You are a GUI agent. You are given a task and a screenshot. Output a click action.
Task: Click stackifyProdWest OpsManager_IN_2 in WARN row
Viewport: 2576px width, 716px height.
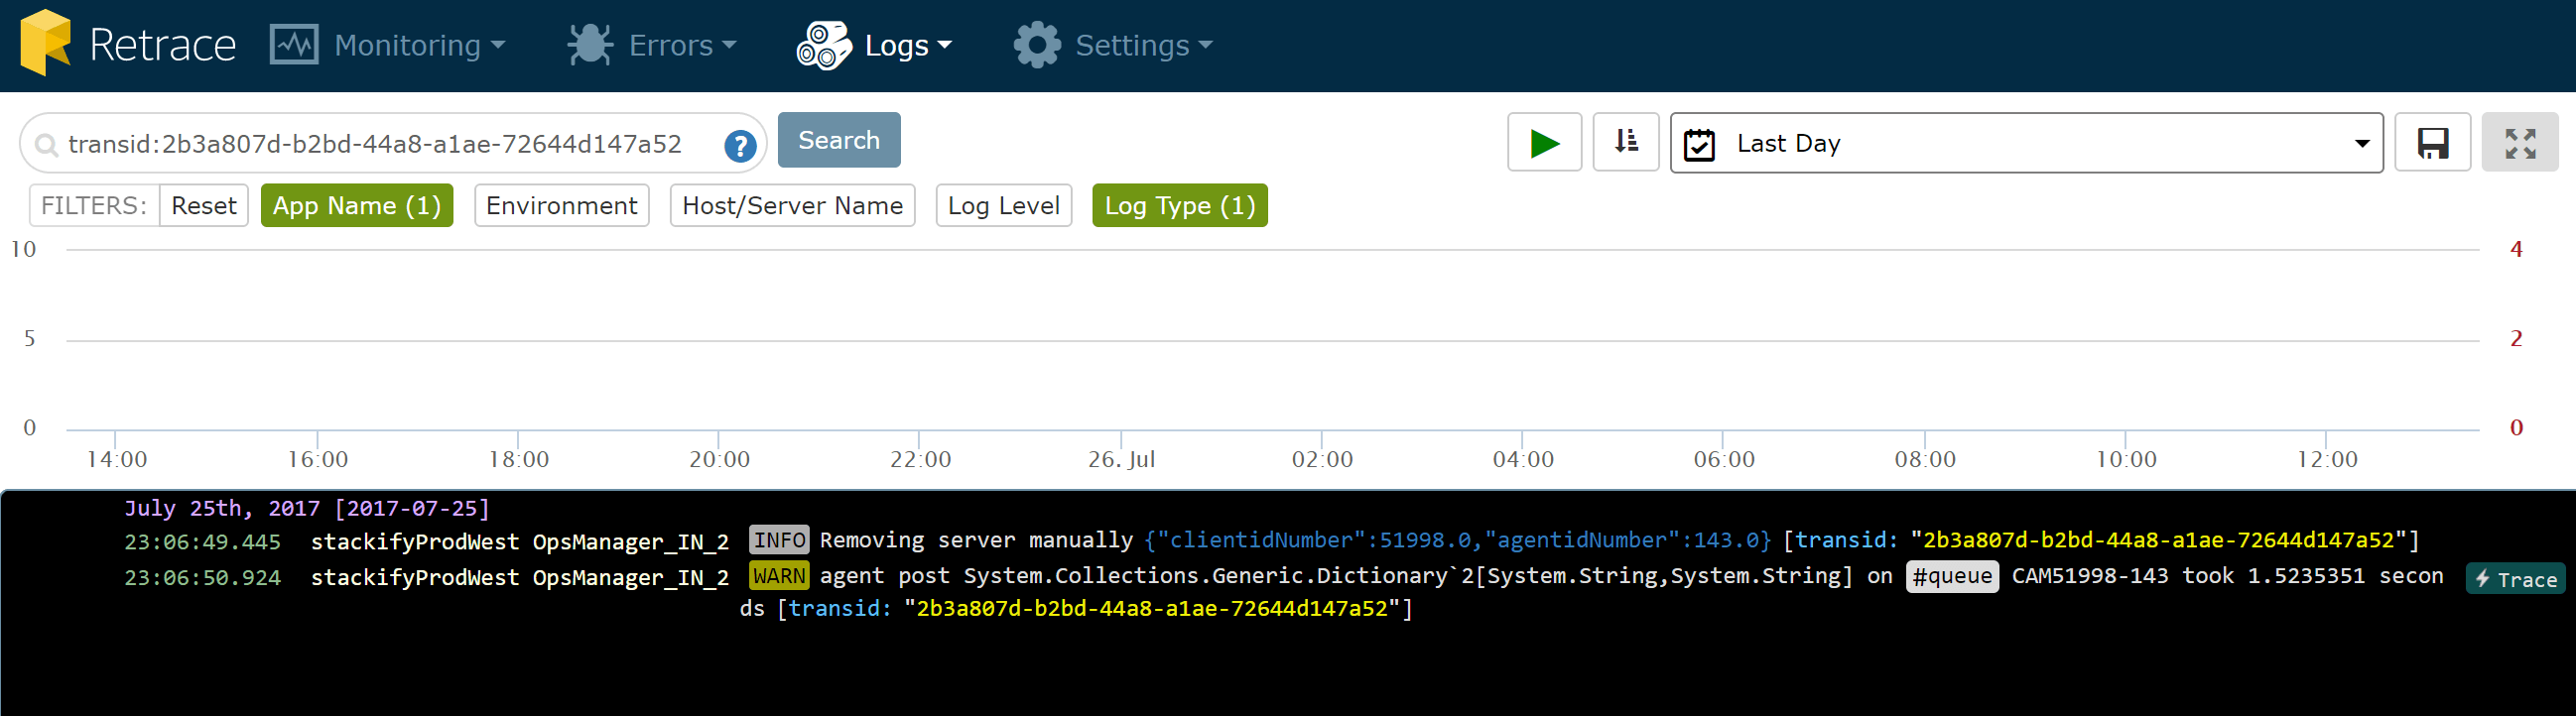click(x=519, y=578)
